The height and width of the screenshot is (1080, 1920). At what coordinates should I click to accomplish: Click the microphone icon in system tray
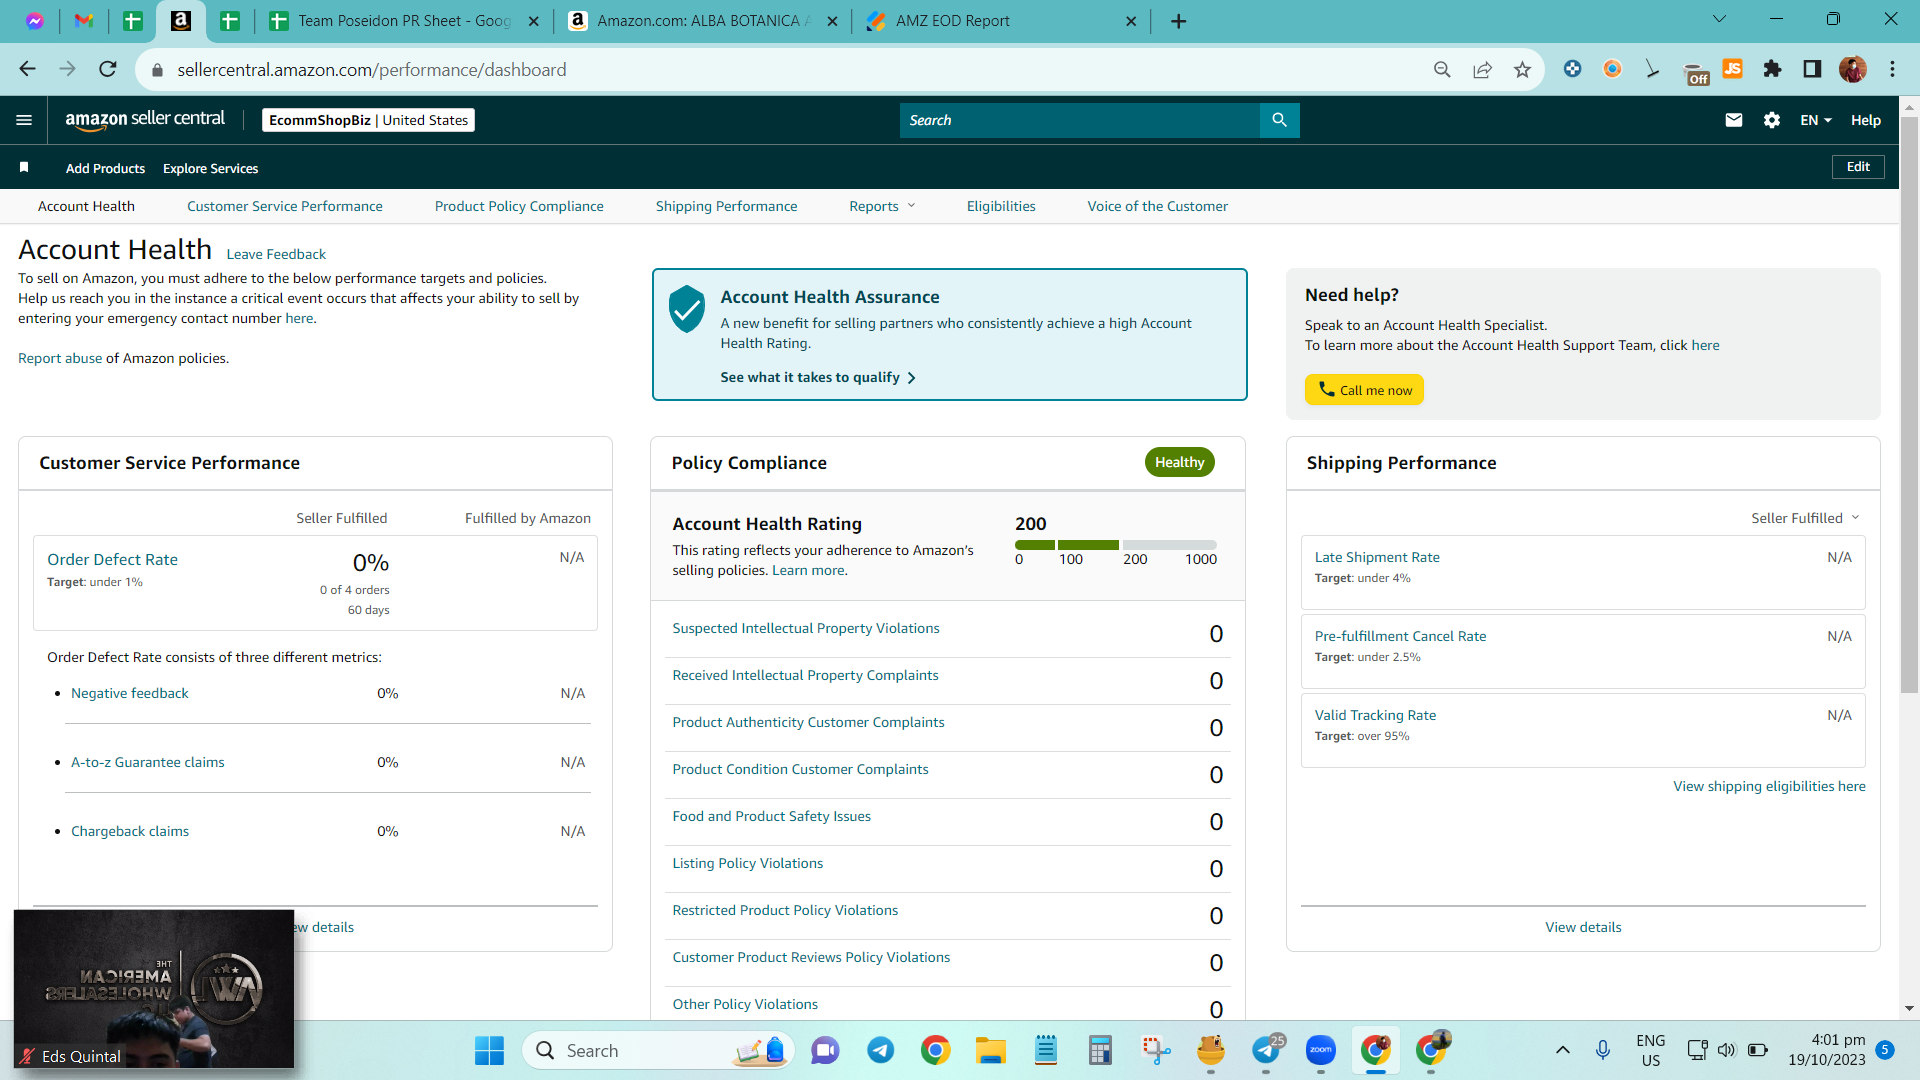[x=1603, y=1050]
